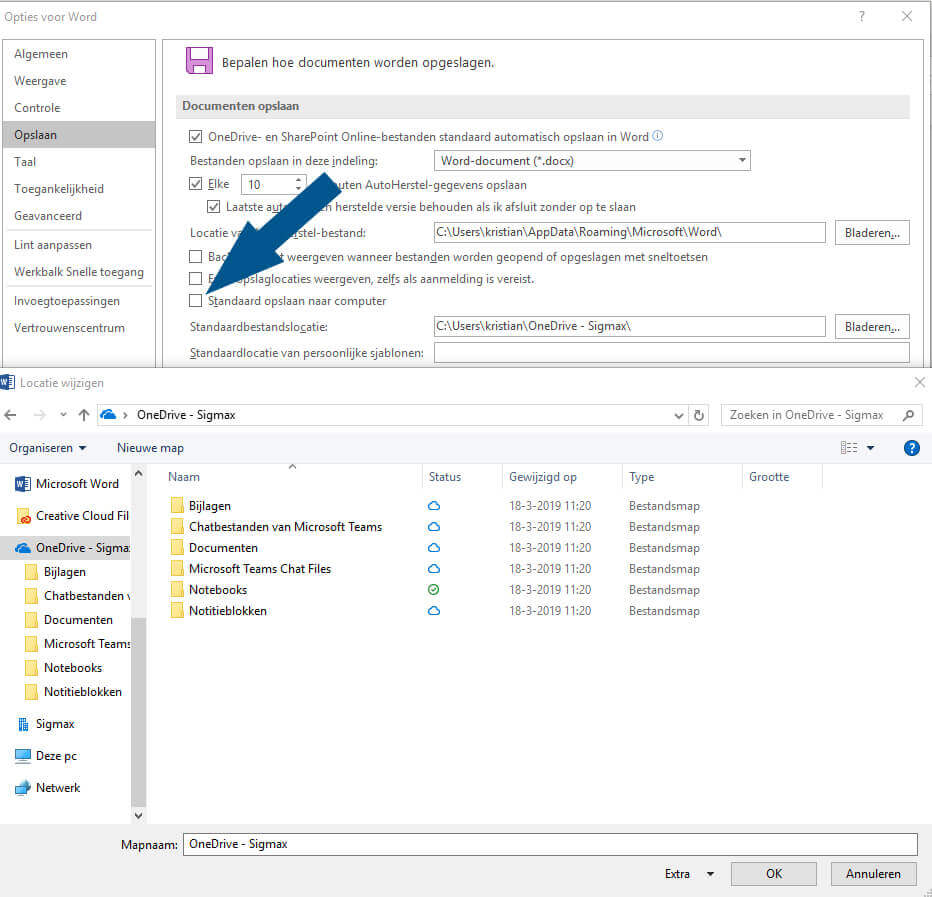The height and width of the screenshot is (897, 932).
Task: Open the Toegankelijkheid options category
Action: tap(59, 189)
